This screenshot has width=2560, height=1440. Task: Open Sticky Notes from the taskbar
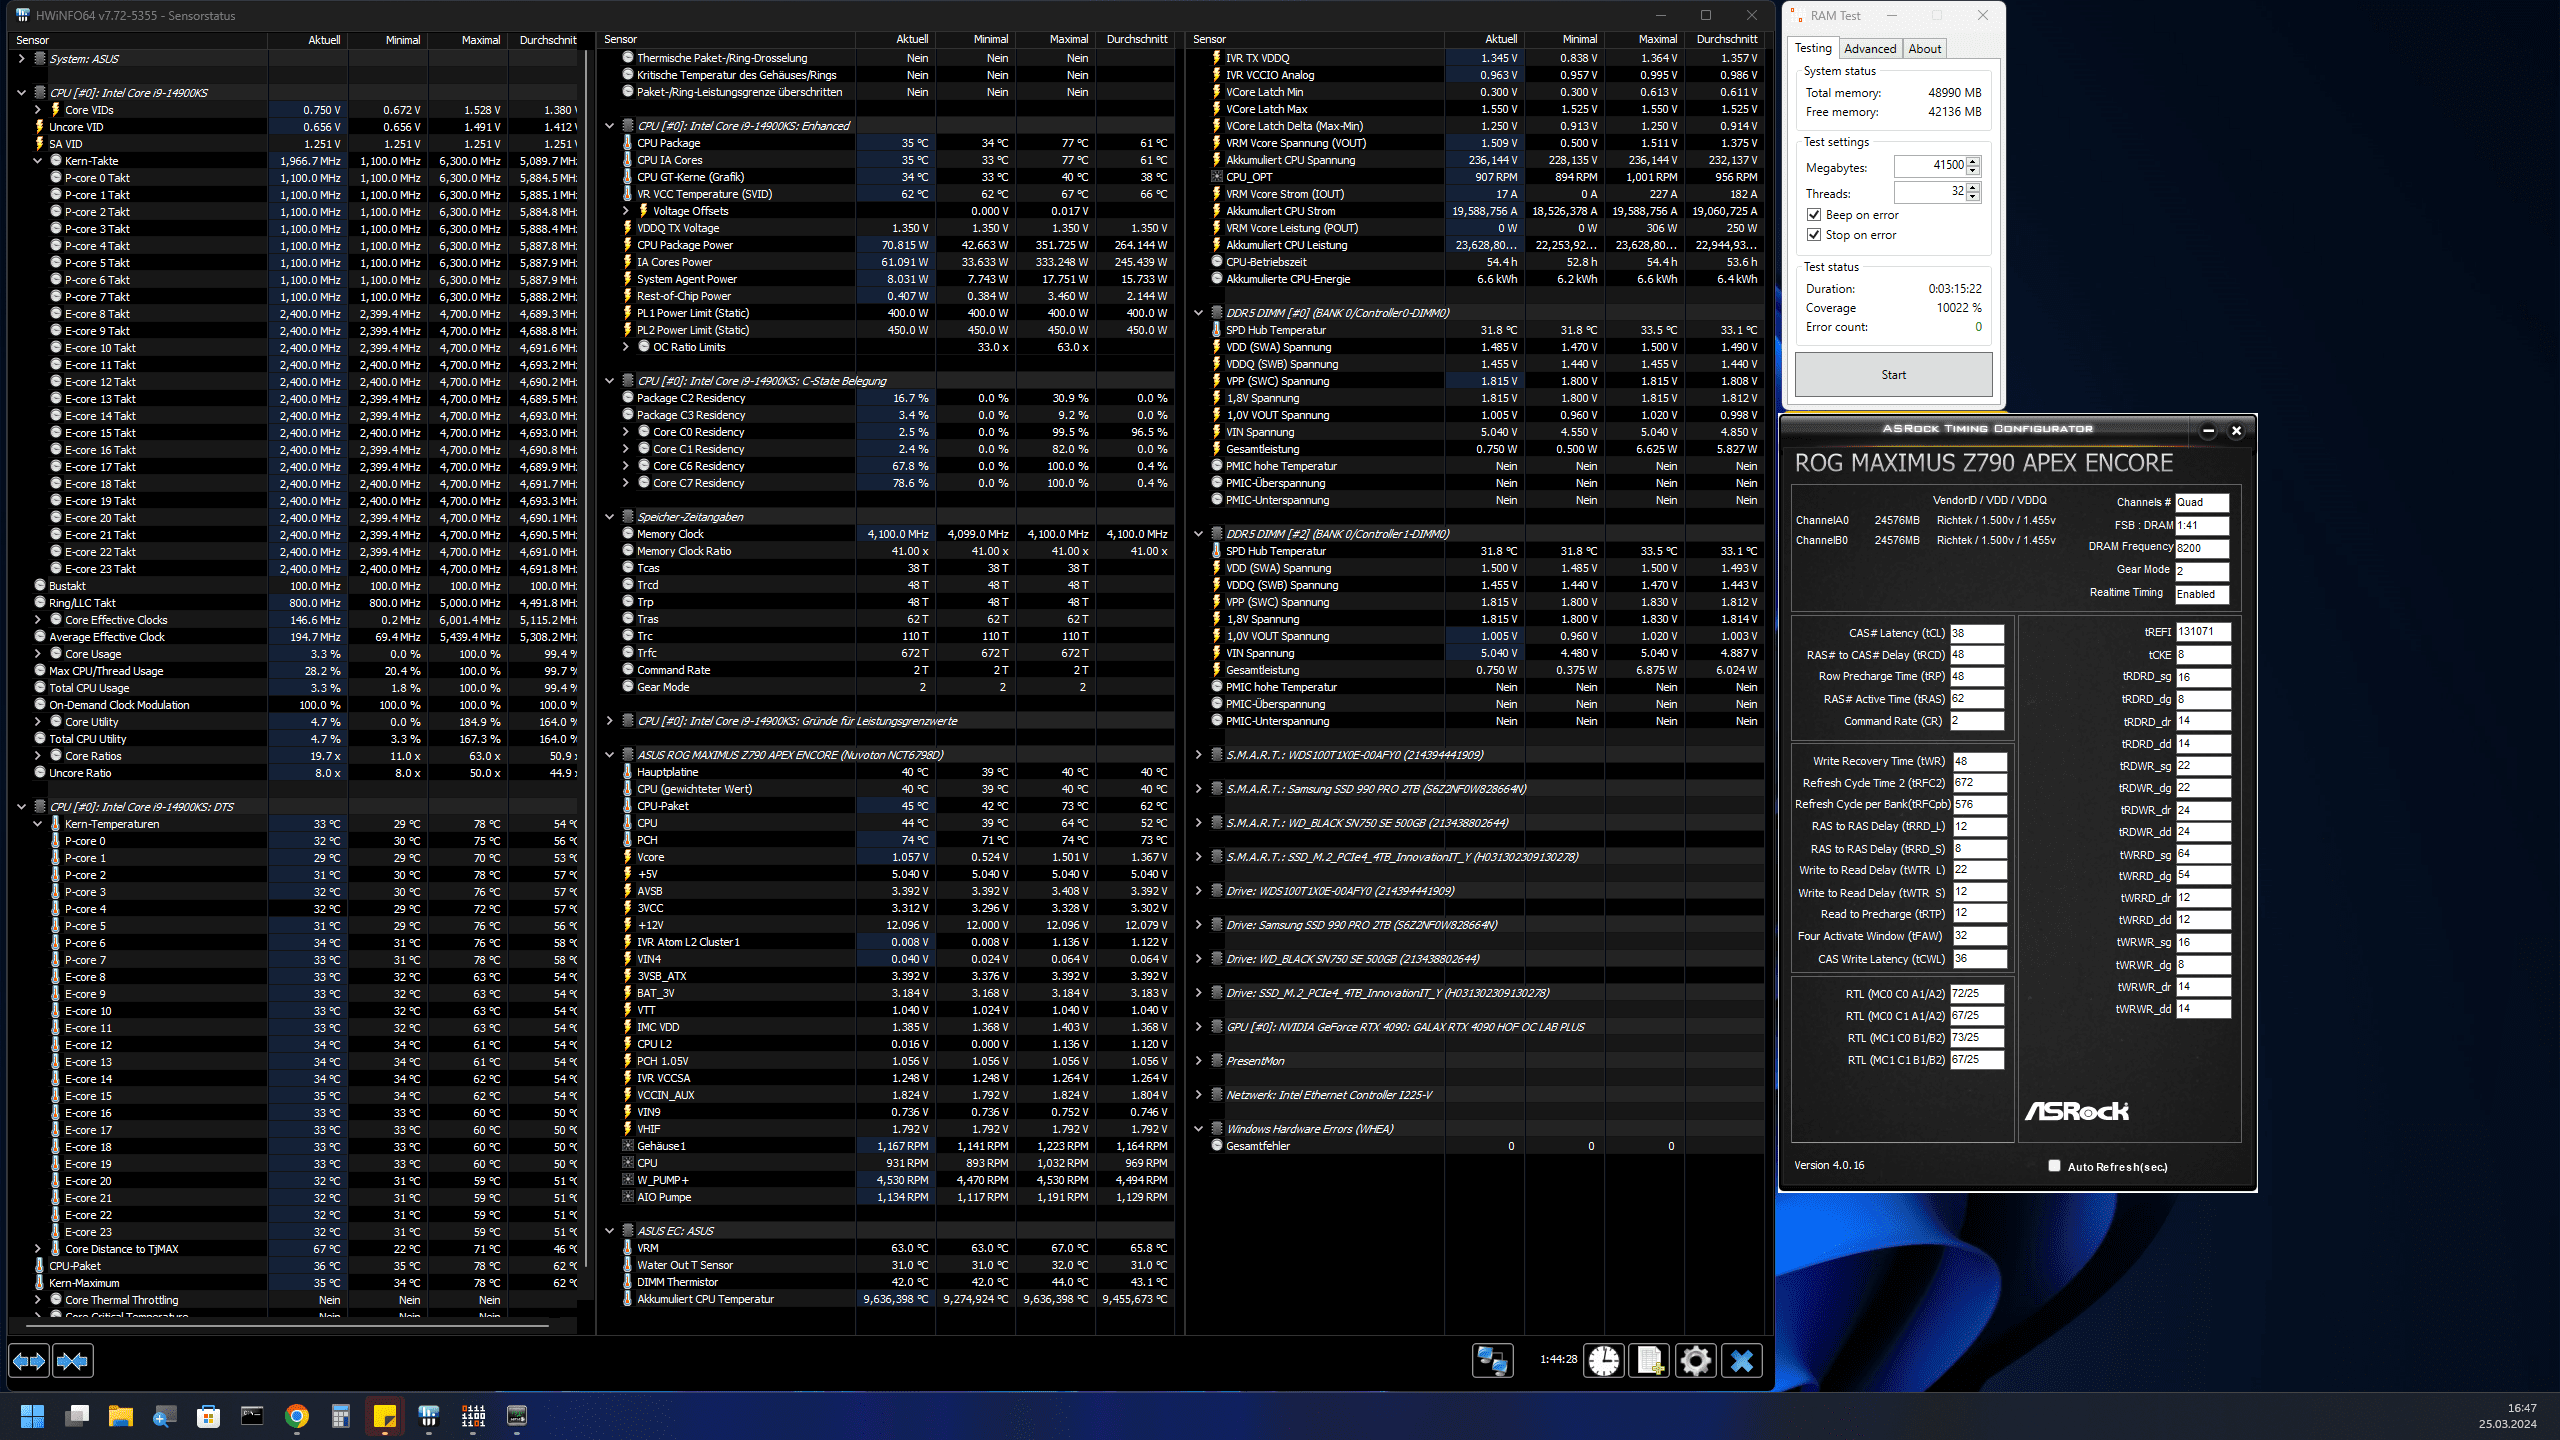385,1416
